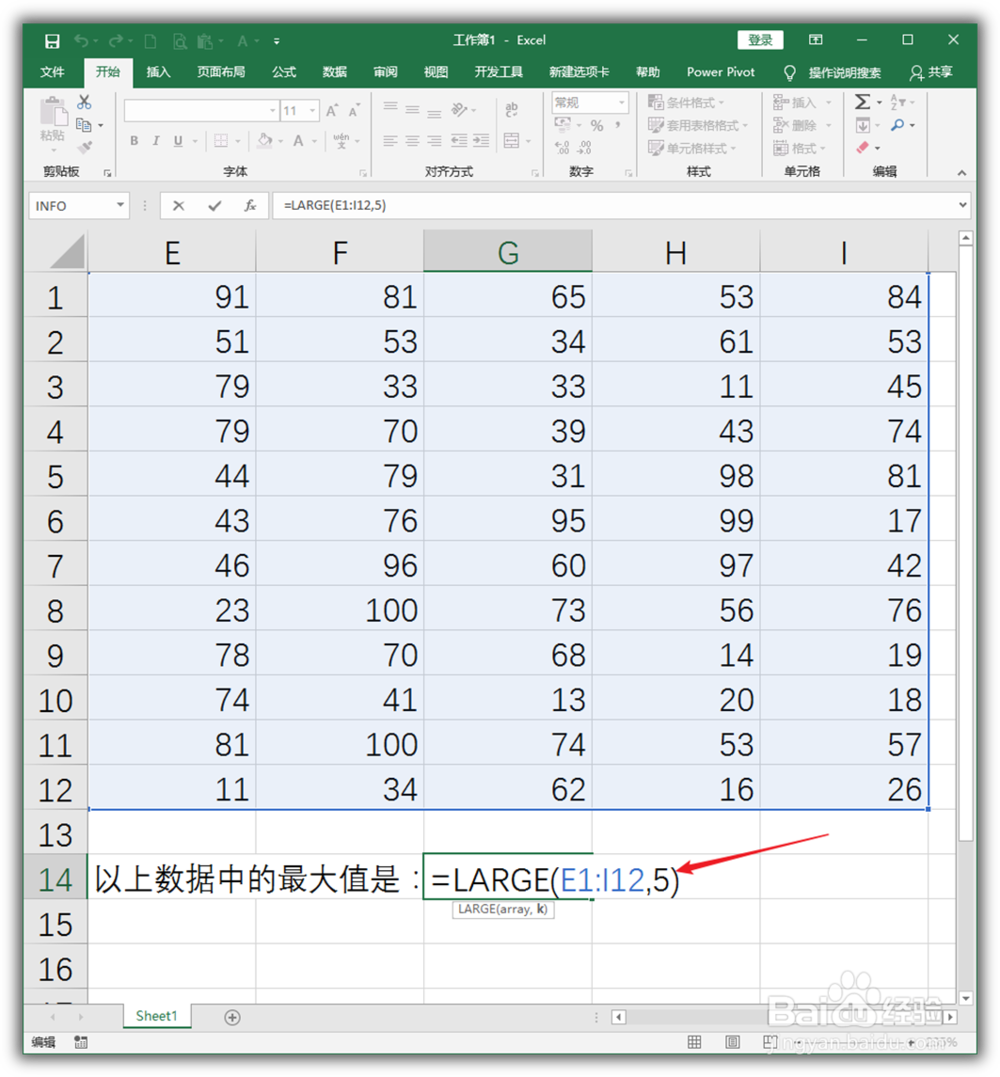This screenshot has width=1000, height=1077.
Task: Click the percent style % icon
Action: coord(597,125)
